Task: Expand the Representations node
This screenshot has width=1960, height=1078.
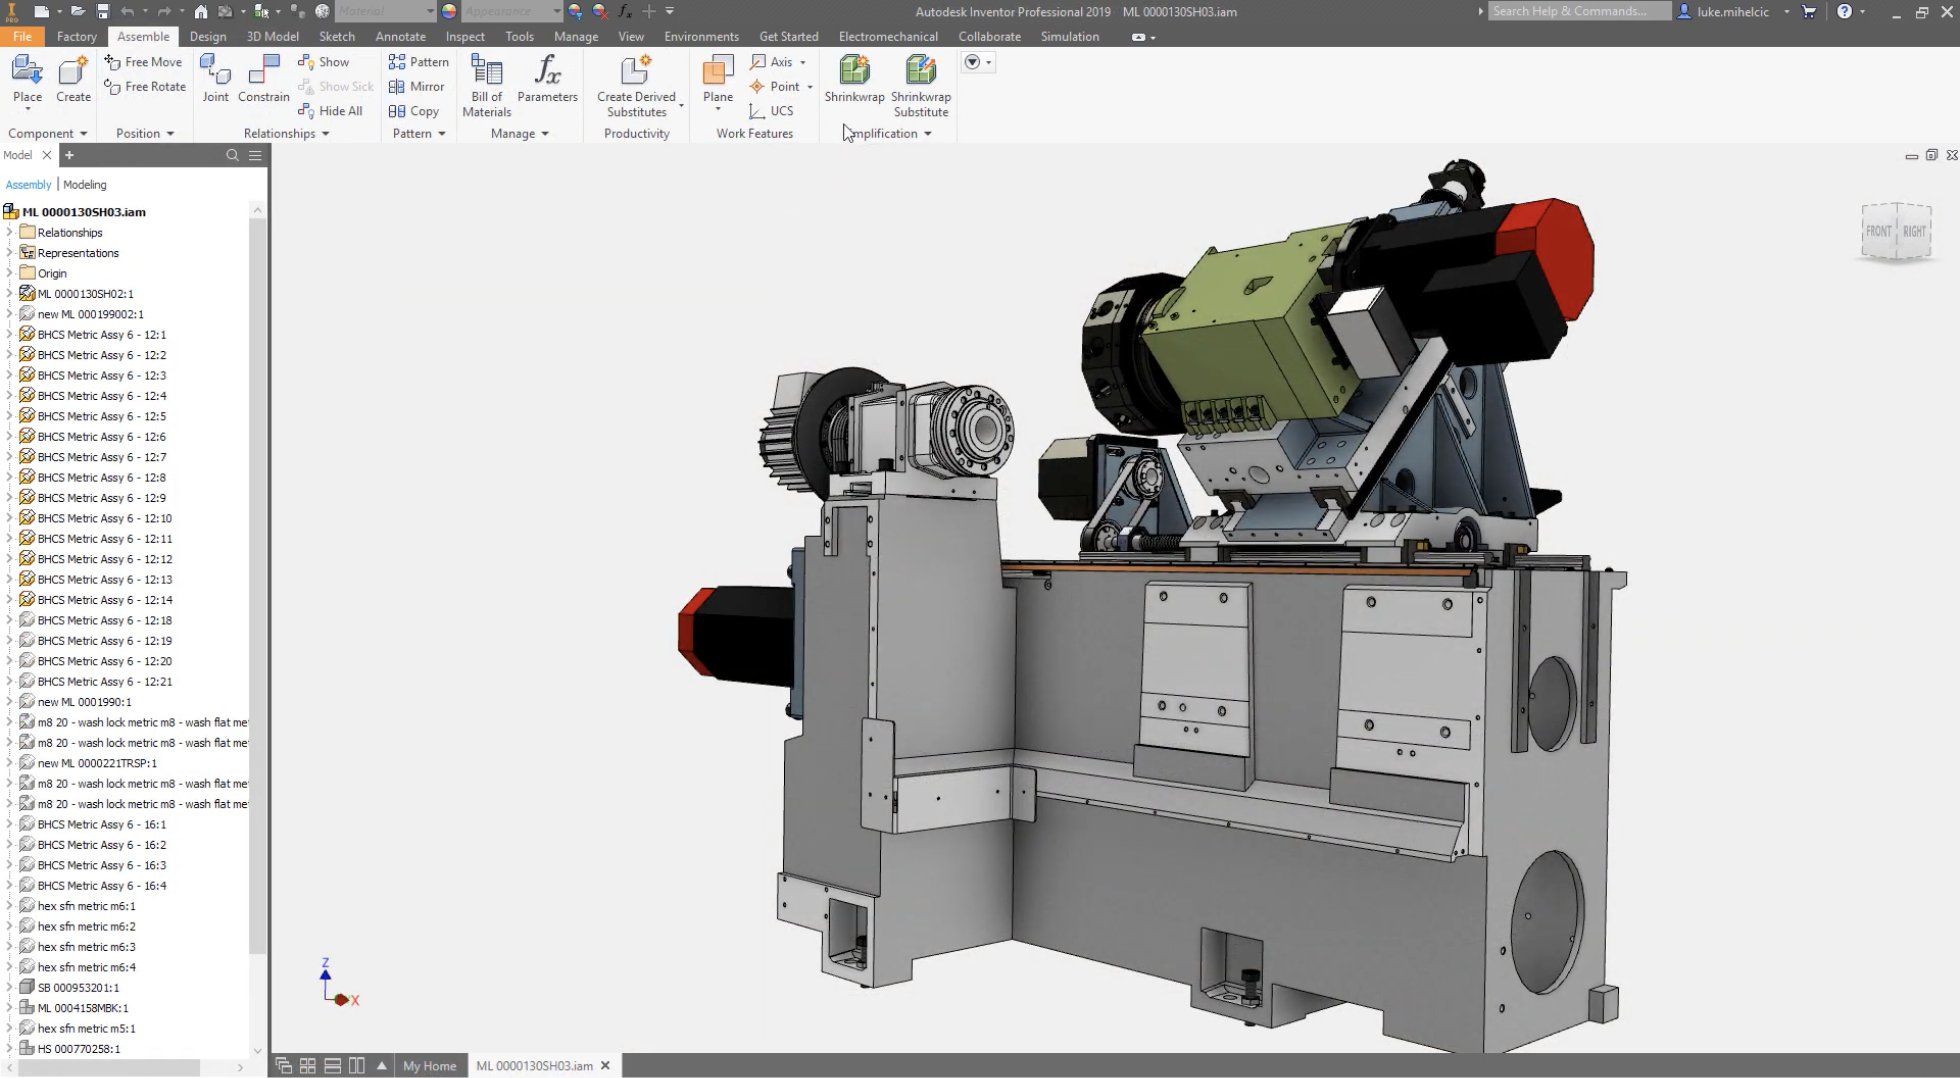Action: [x=10, y=253]
